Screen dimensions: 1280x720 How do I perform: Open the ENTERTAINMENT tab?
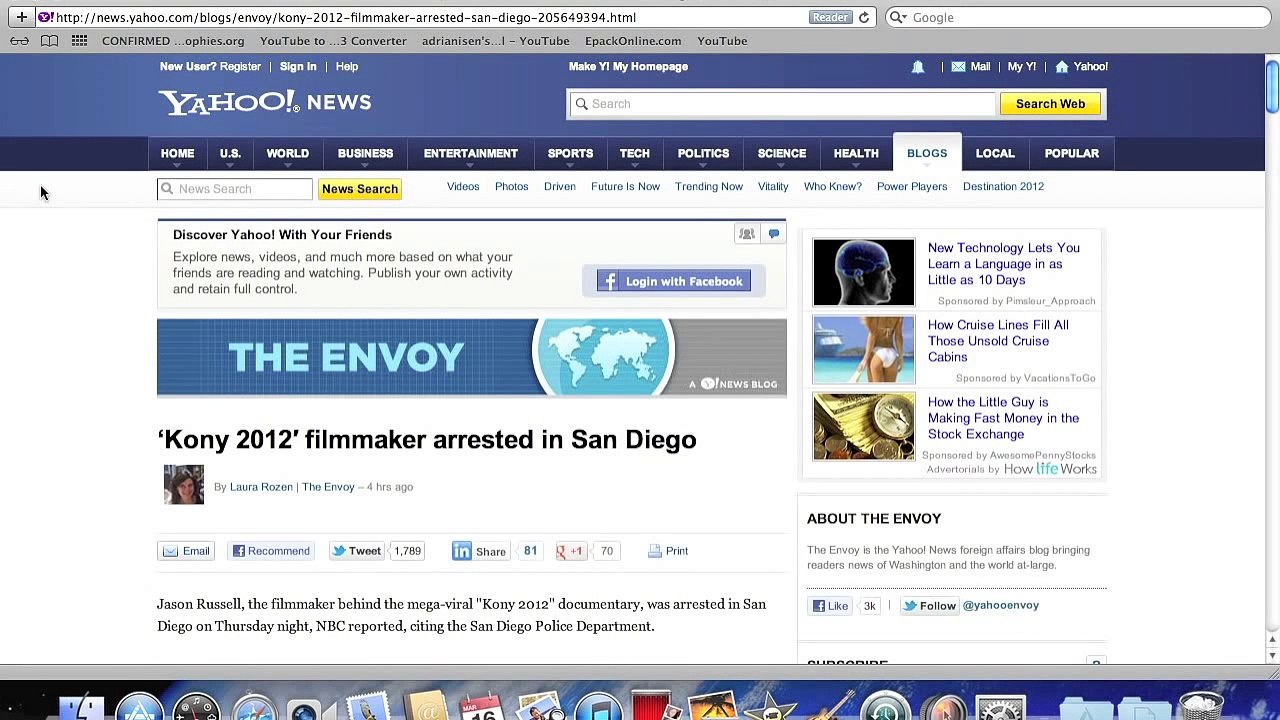(470, 154)
